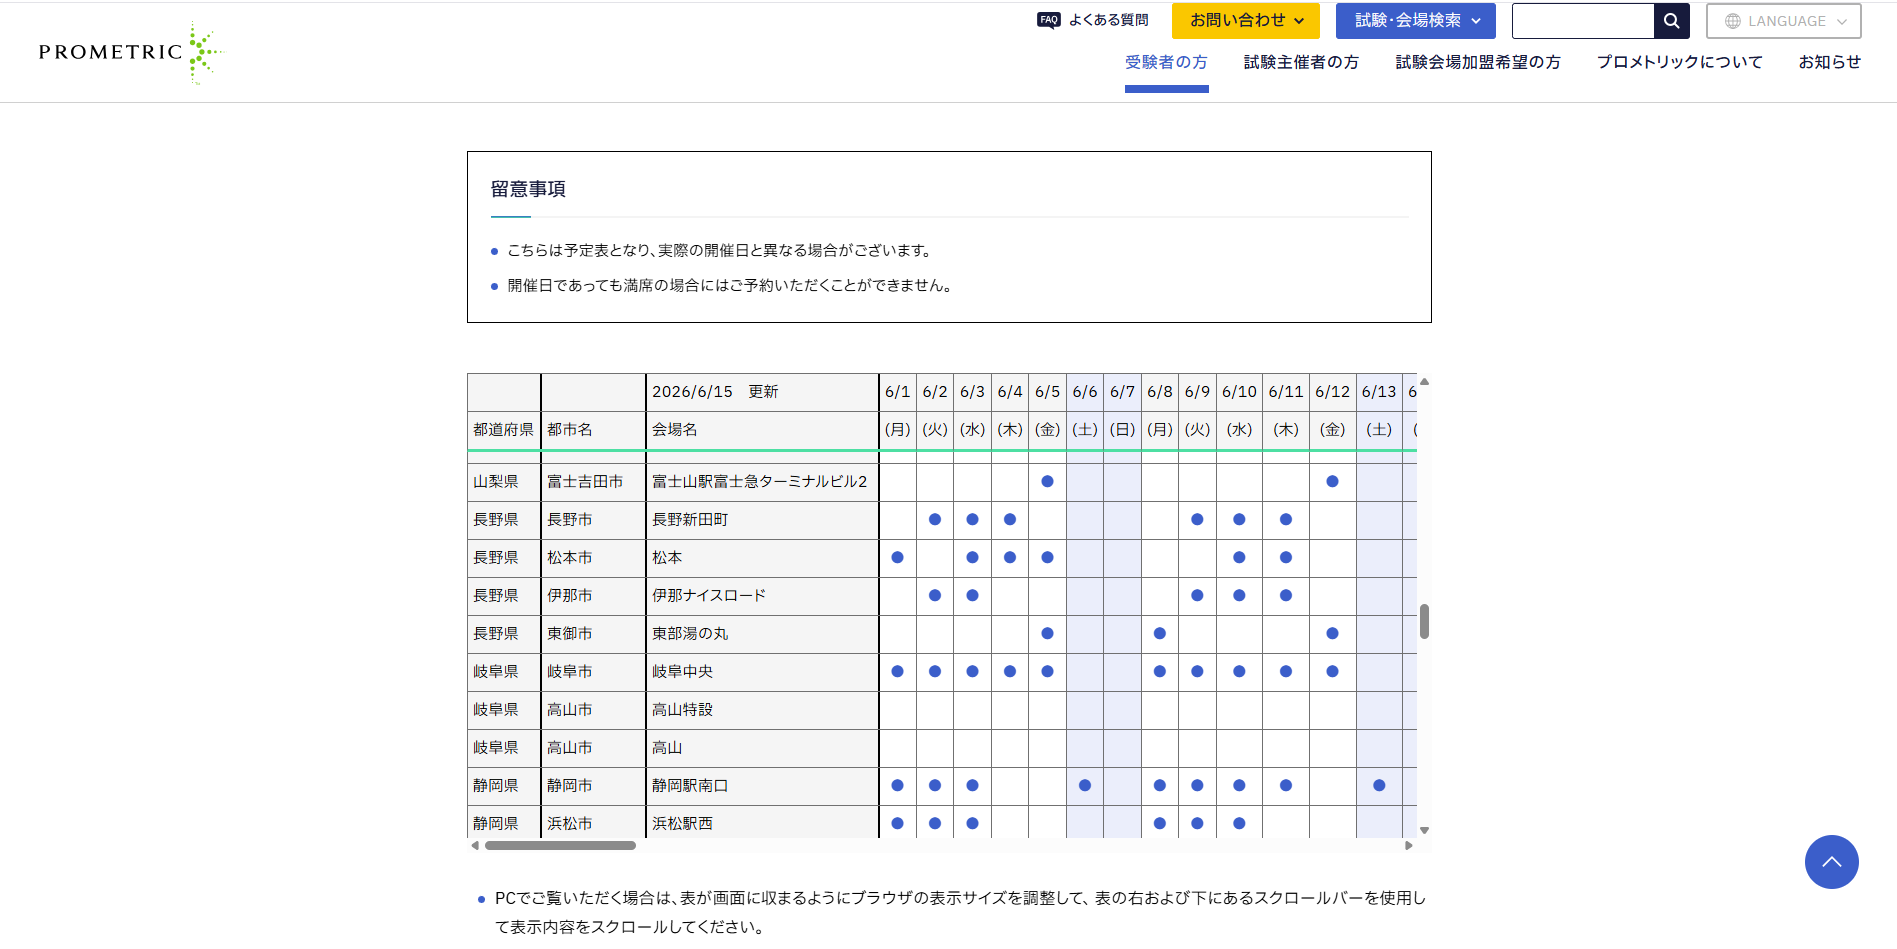Click the globe icon in LANGUAGE button
The height and width of the screenshot is (949, 1897).
click(x=1733, y=21)
